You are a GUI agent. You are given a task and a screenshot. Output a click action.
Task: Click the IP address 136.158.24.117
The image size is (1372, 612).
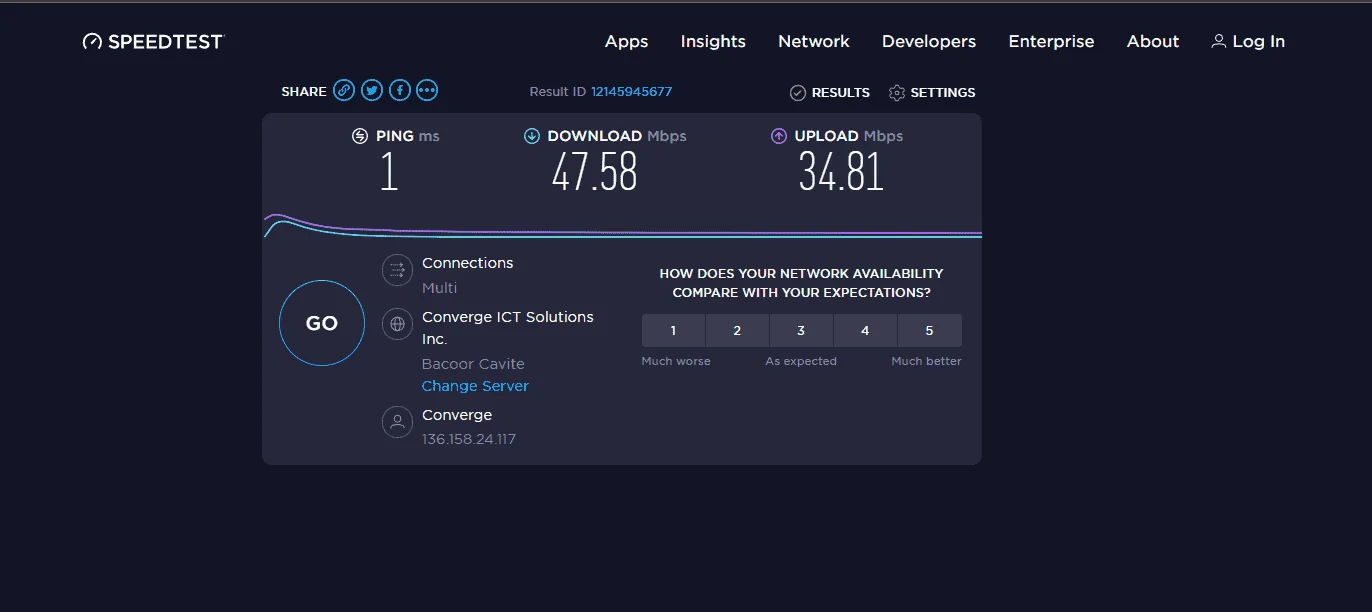(469, 439)
